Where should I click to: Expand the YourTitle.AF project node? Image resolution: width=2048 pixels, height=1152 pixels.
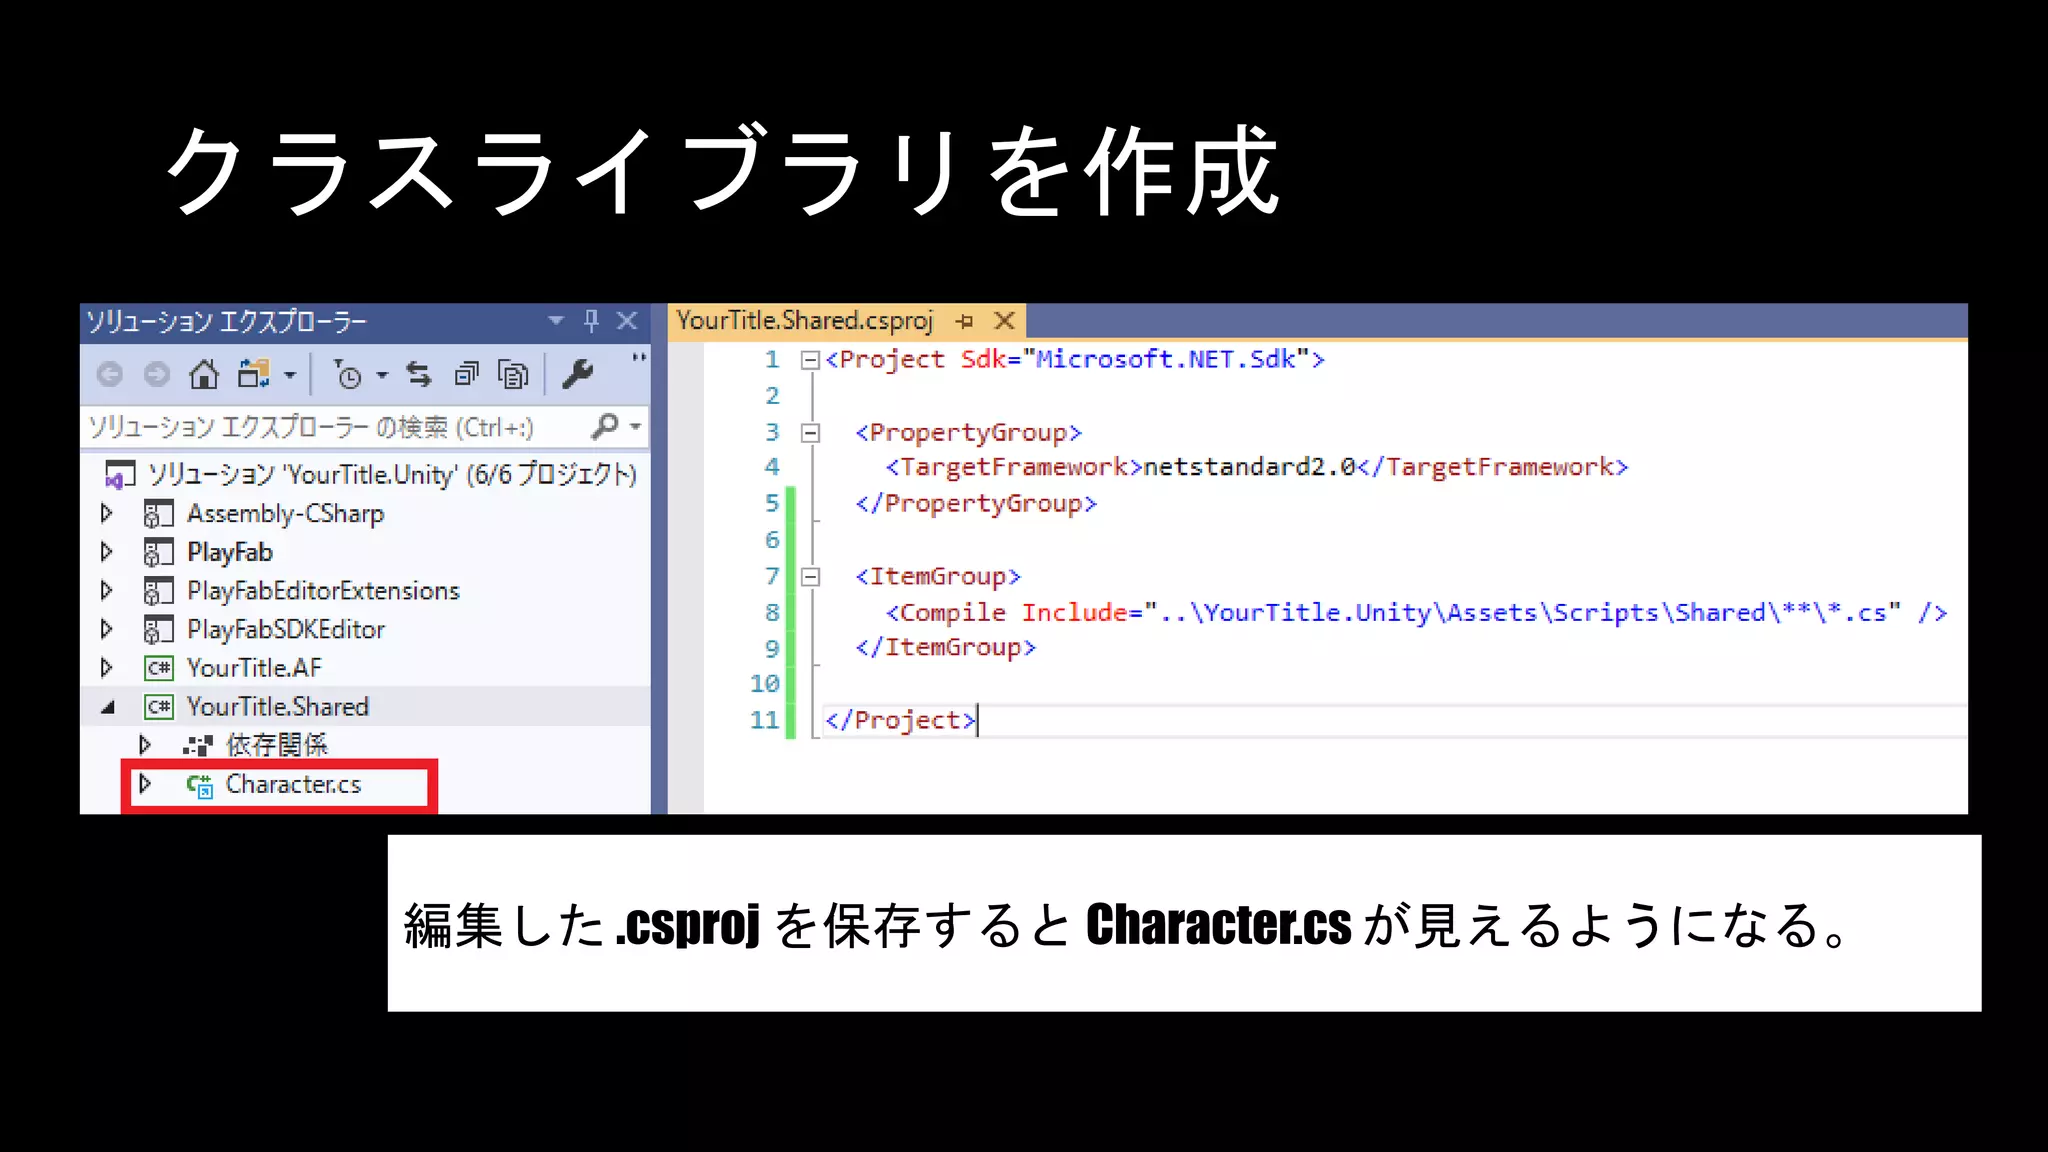click(107, 668)
